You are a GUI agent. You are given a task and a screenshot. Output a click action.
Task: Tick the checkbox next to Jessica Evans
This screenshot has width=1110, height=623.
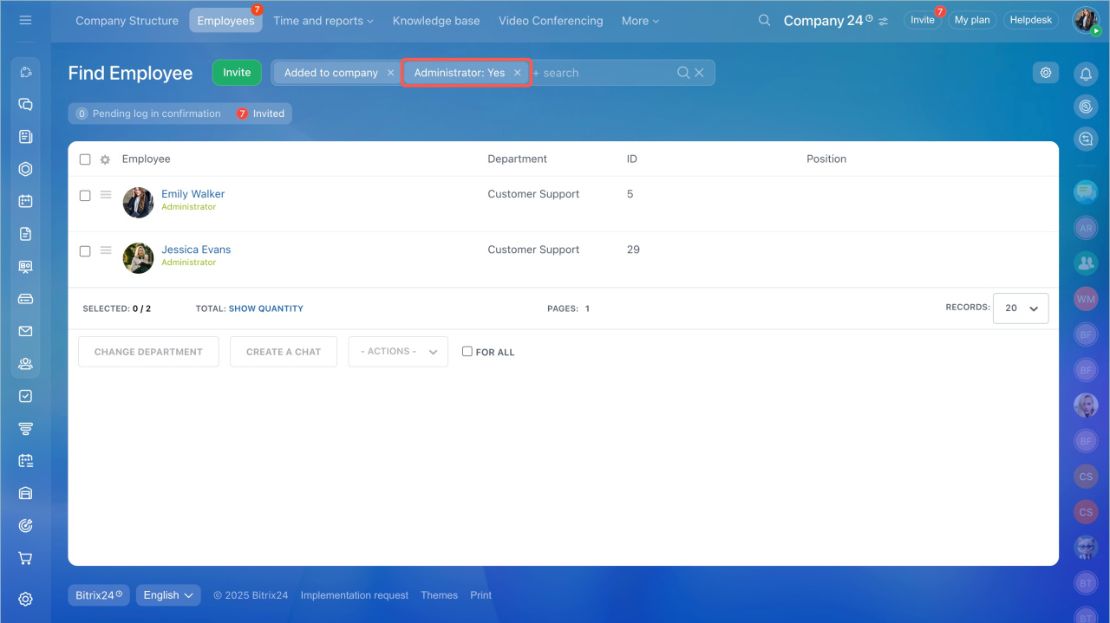pyautogui.click(x=85, y=251)
